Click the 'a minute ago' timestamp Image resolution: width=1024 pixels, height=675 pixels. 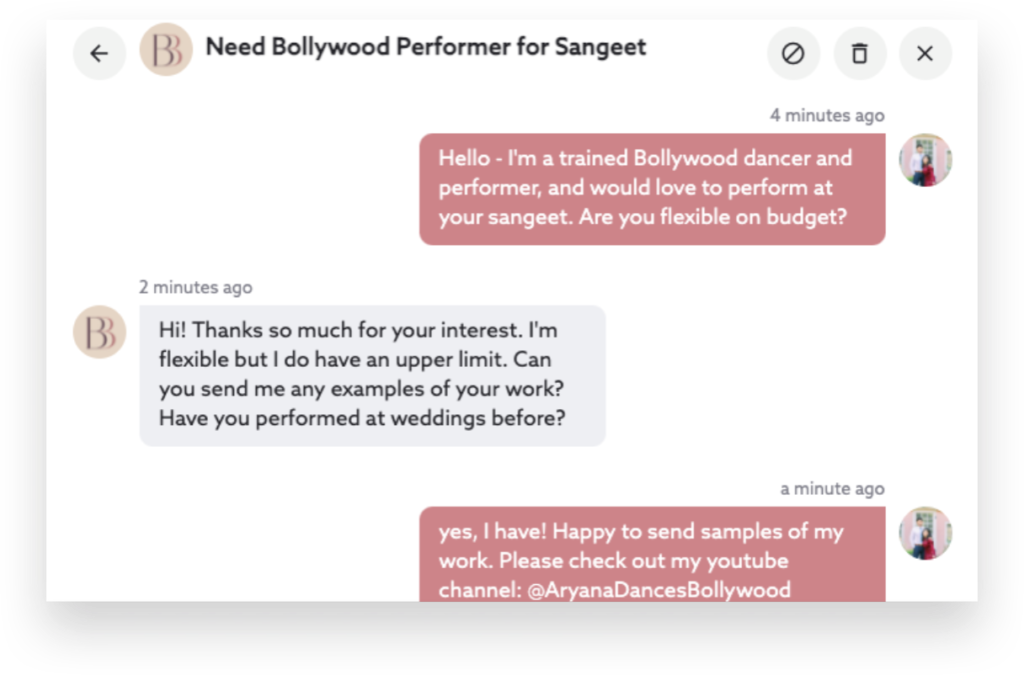(x=833, y=489)
